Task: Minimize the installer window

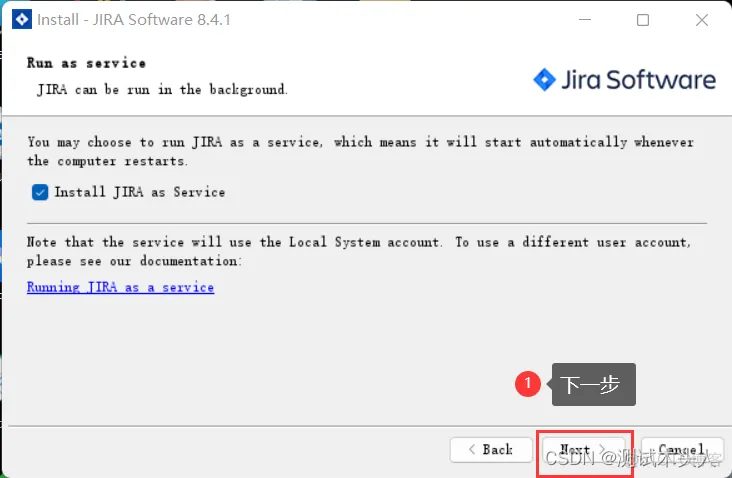Action: coord(585,20)
